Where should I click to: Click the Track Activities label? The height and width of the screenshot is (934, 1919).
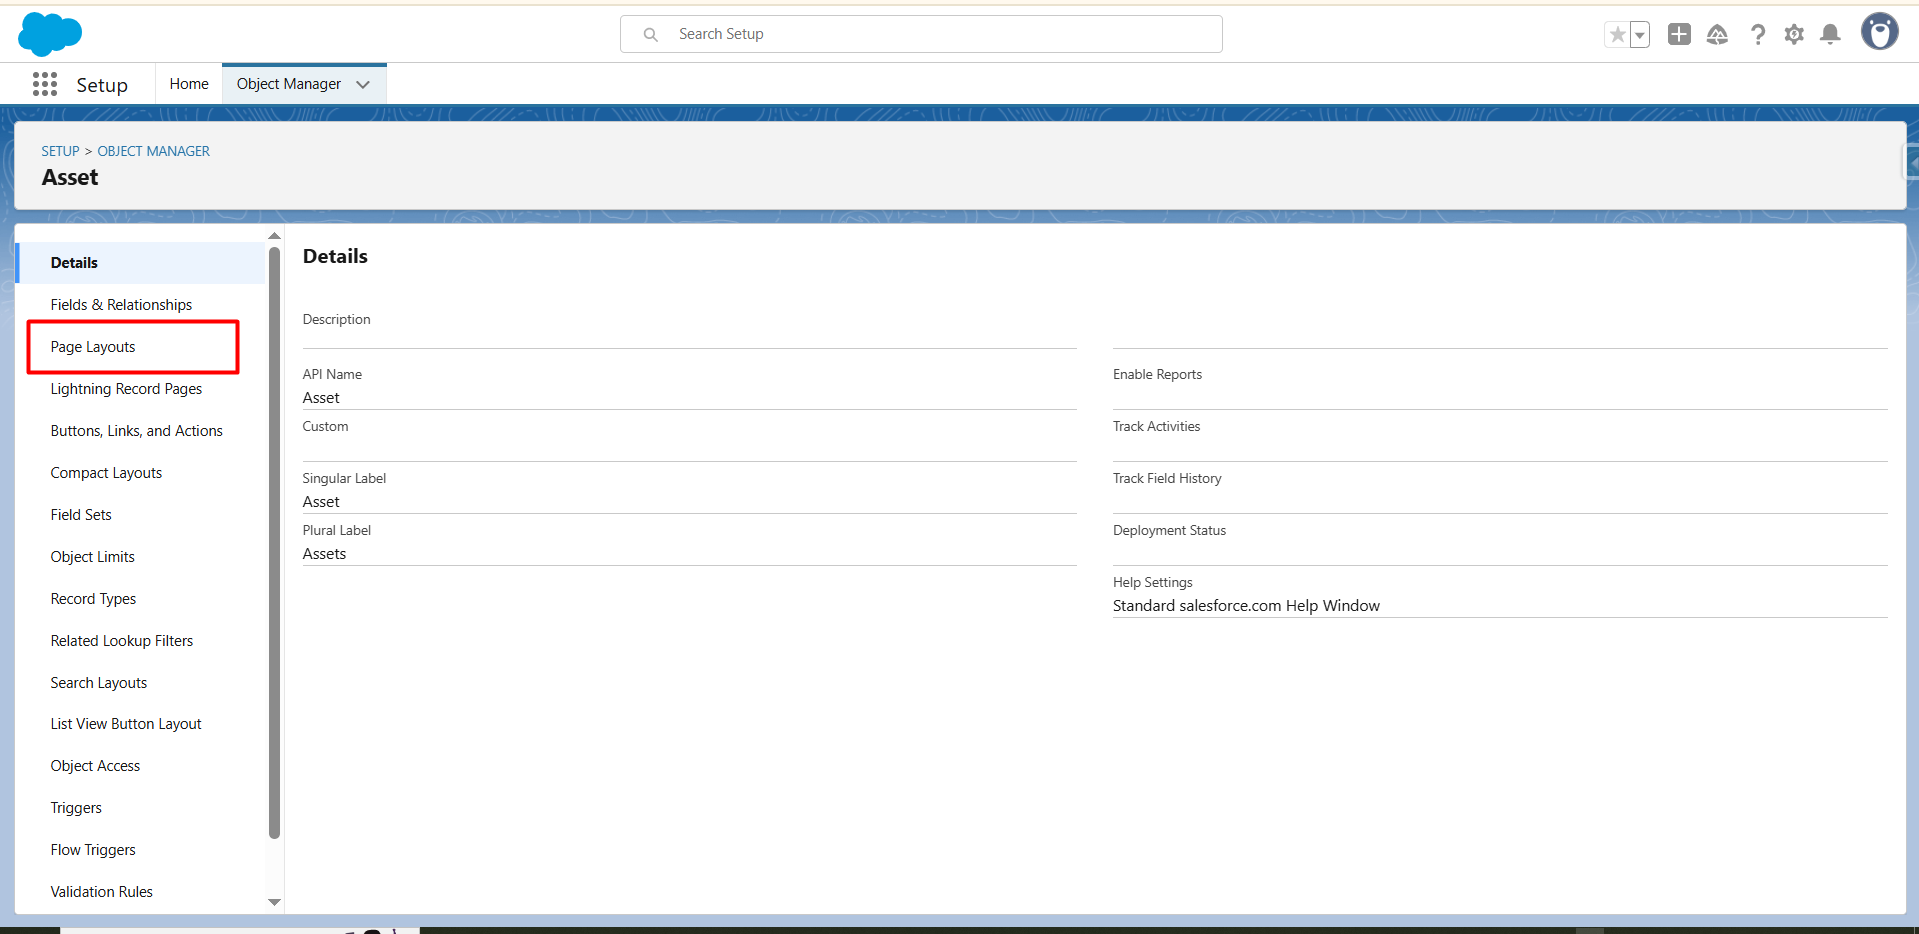coord(1156,427)
